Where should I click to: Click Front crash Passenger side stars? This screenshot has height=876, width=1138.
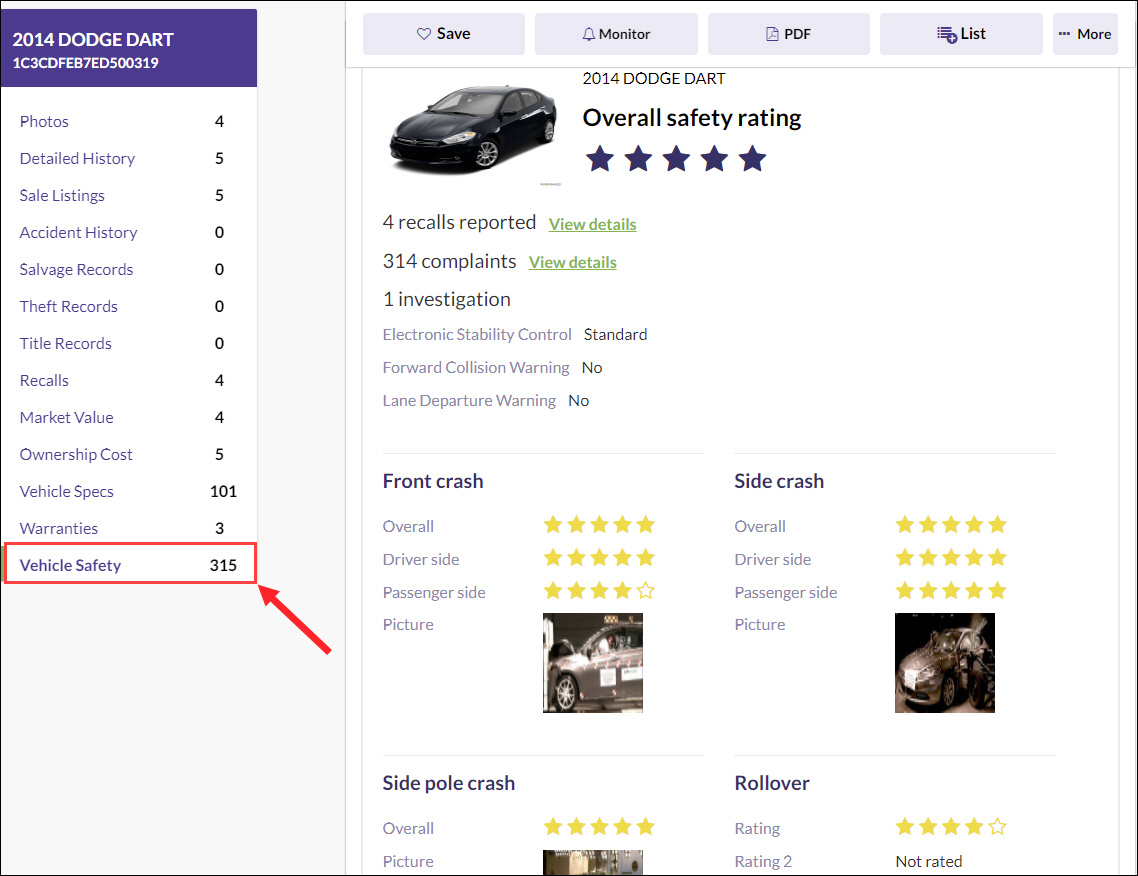(x=599, y=591)
